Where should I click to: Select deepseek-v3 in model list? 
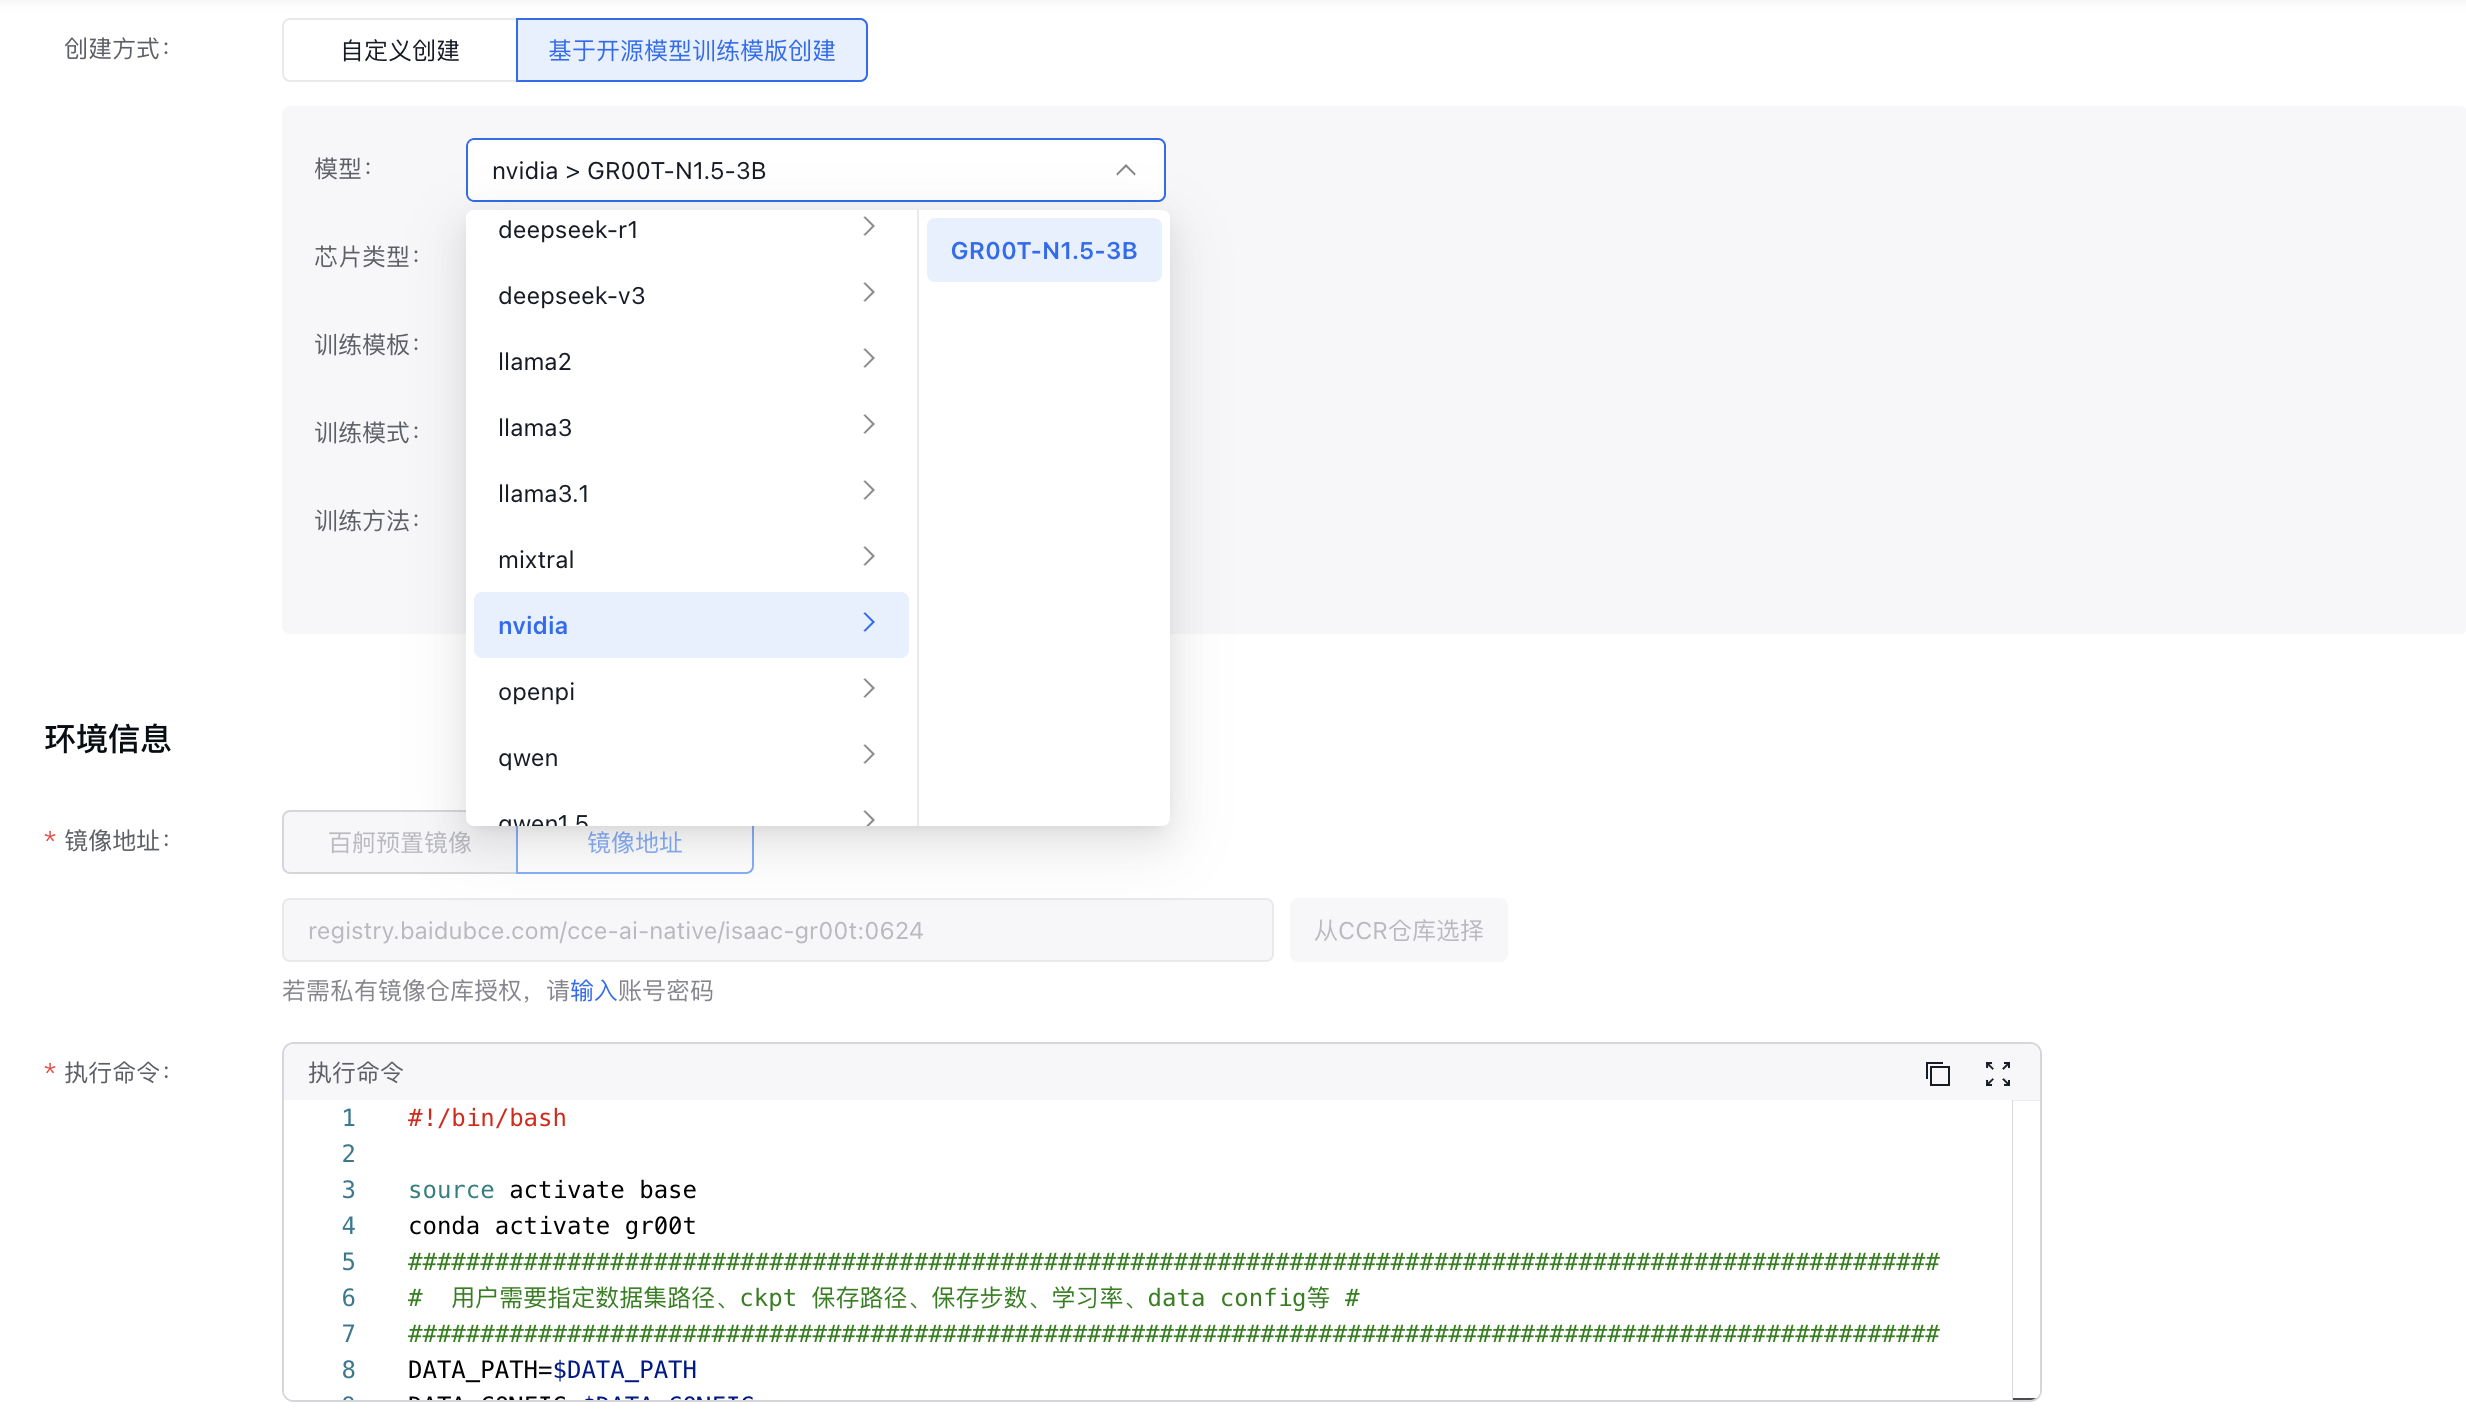(x=691, y=295)
